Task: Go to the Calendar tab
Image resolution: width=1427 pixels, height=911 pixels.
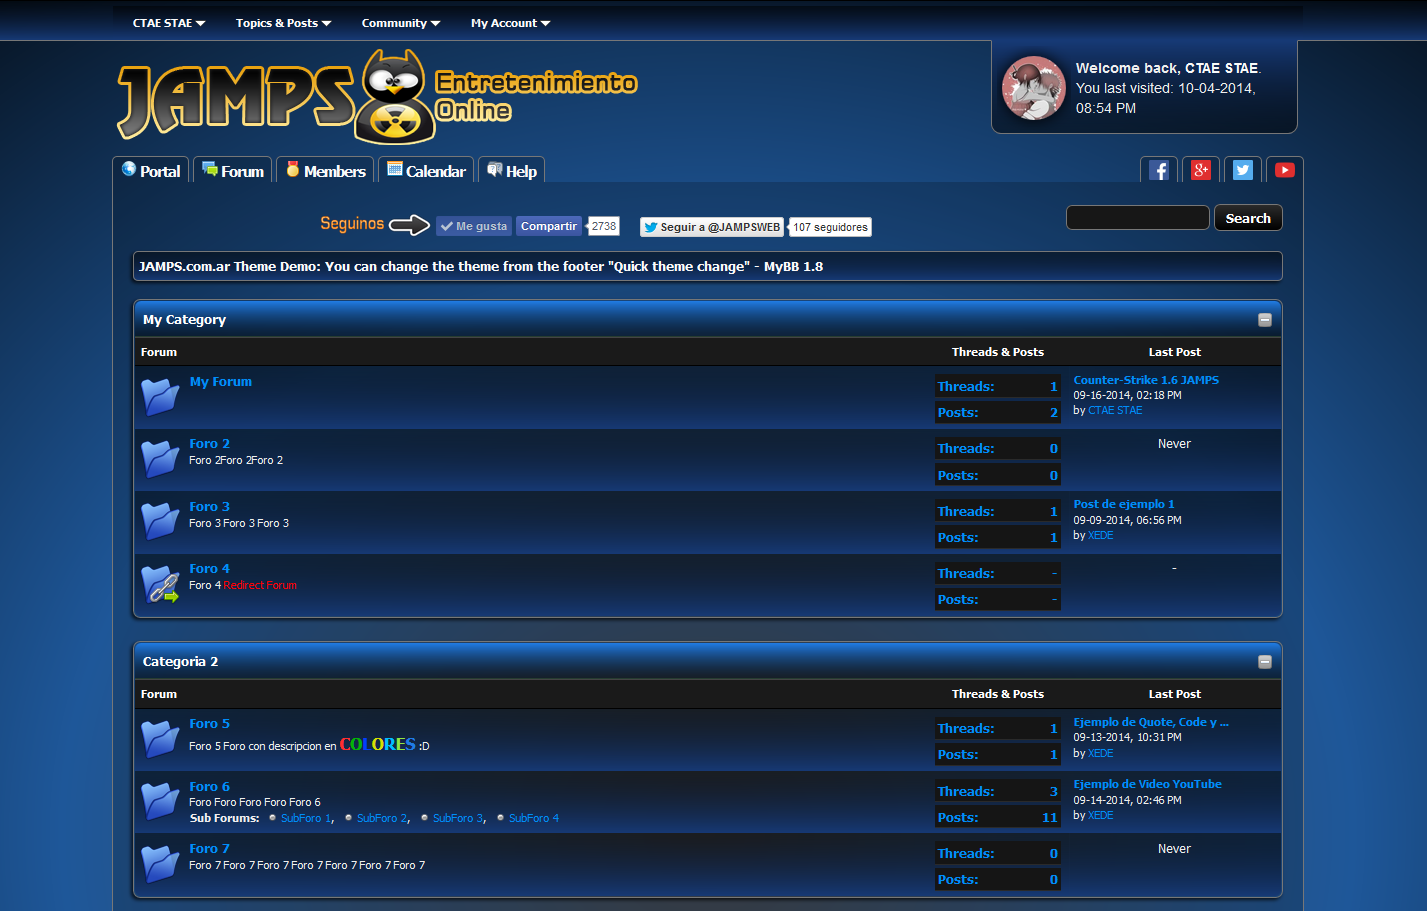Action: 426,171
